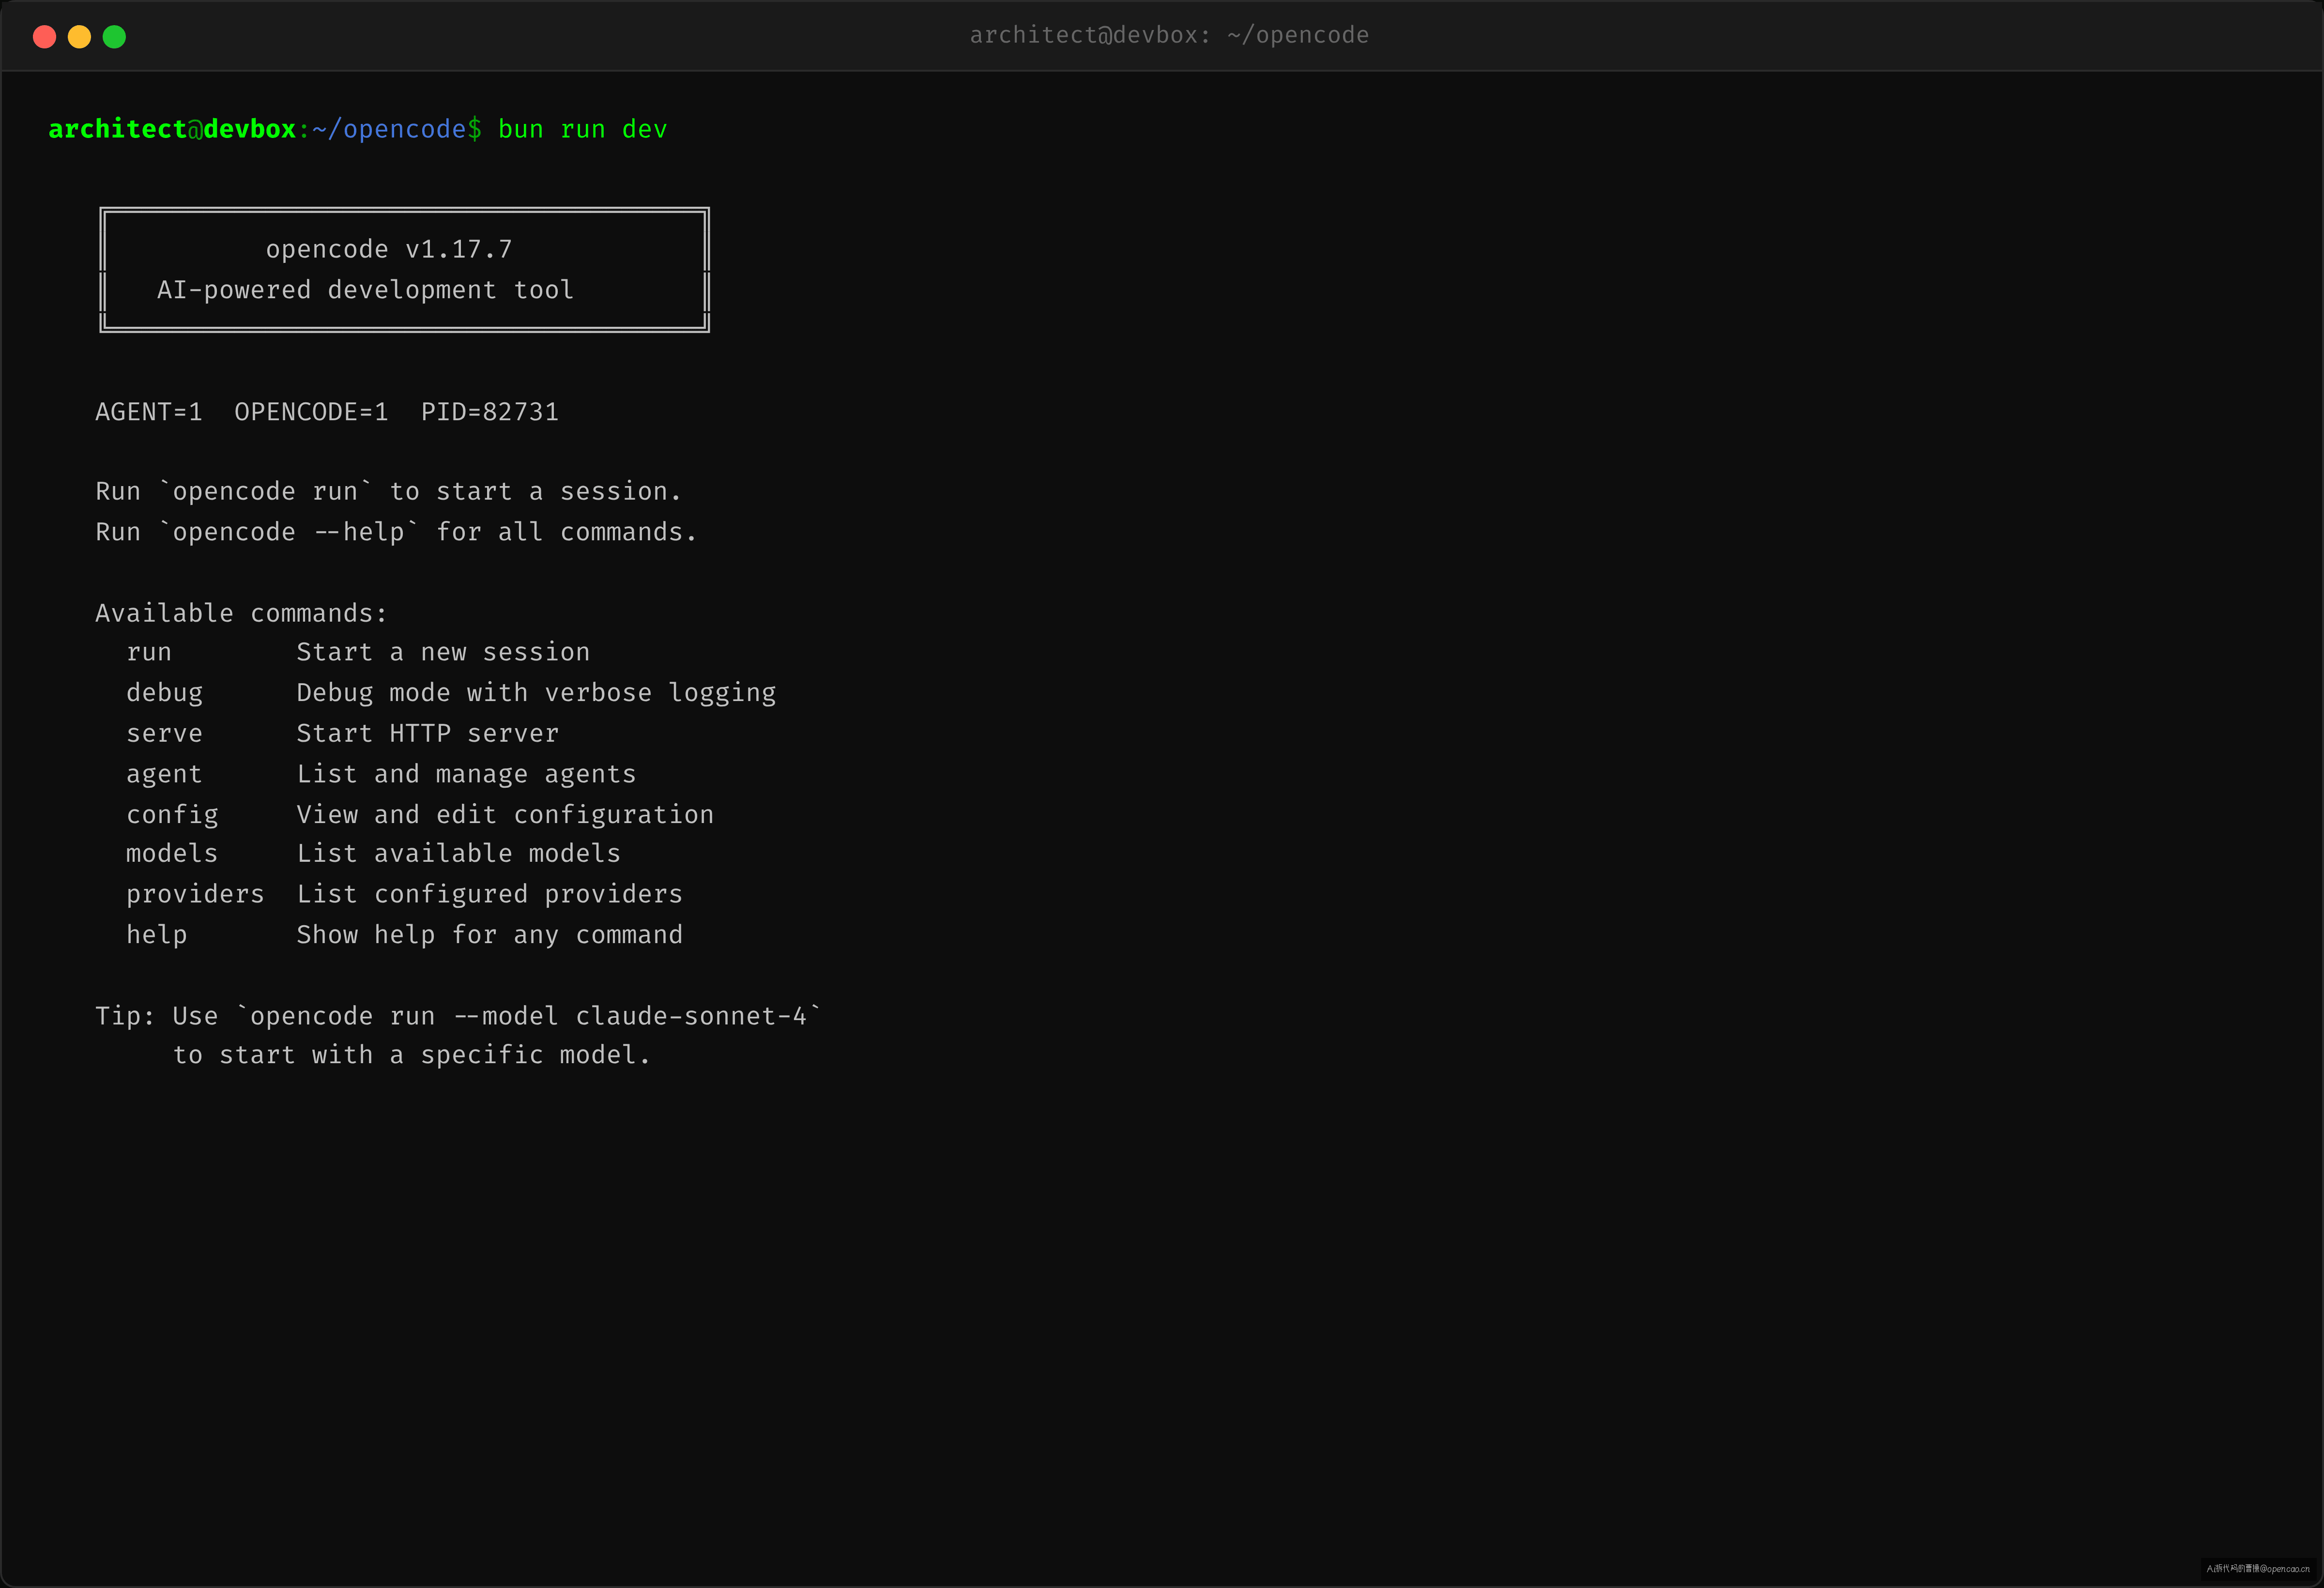Viewport: 2324px width, 1588px height.
Task: Click the "debug" command name
Action: click(164, 693)
